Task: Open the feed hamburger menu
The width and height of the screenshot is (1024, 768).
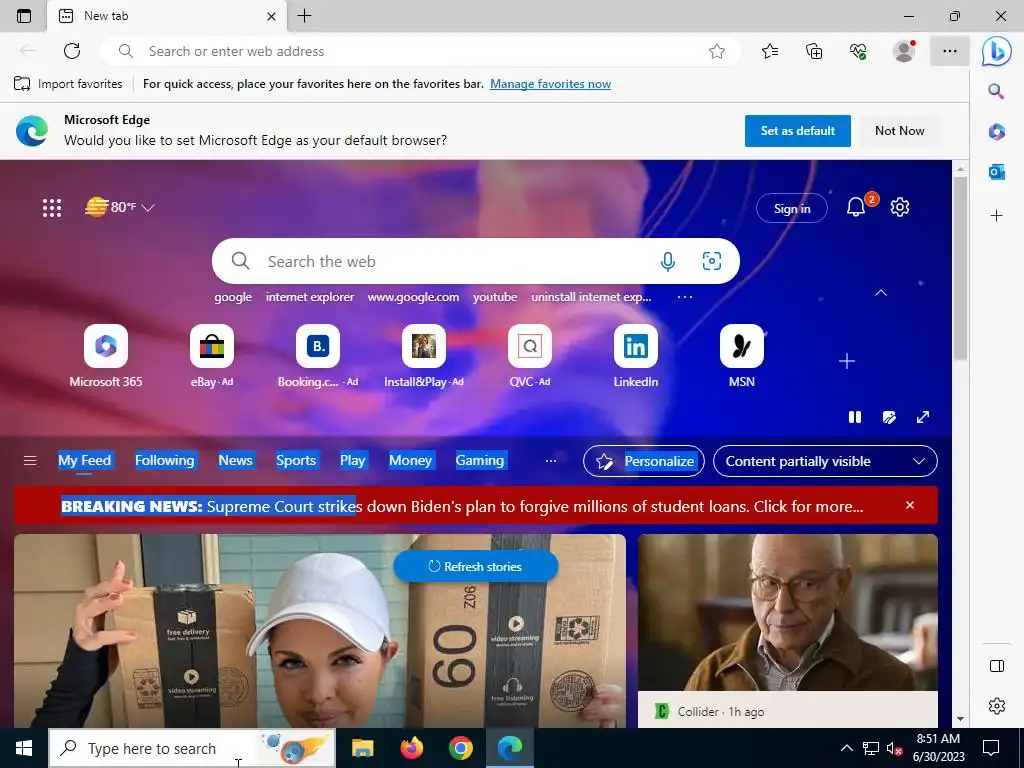Action: 30,461
